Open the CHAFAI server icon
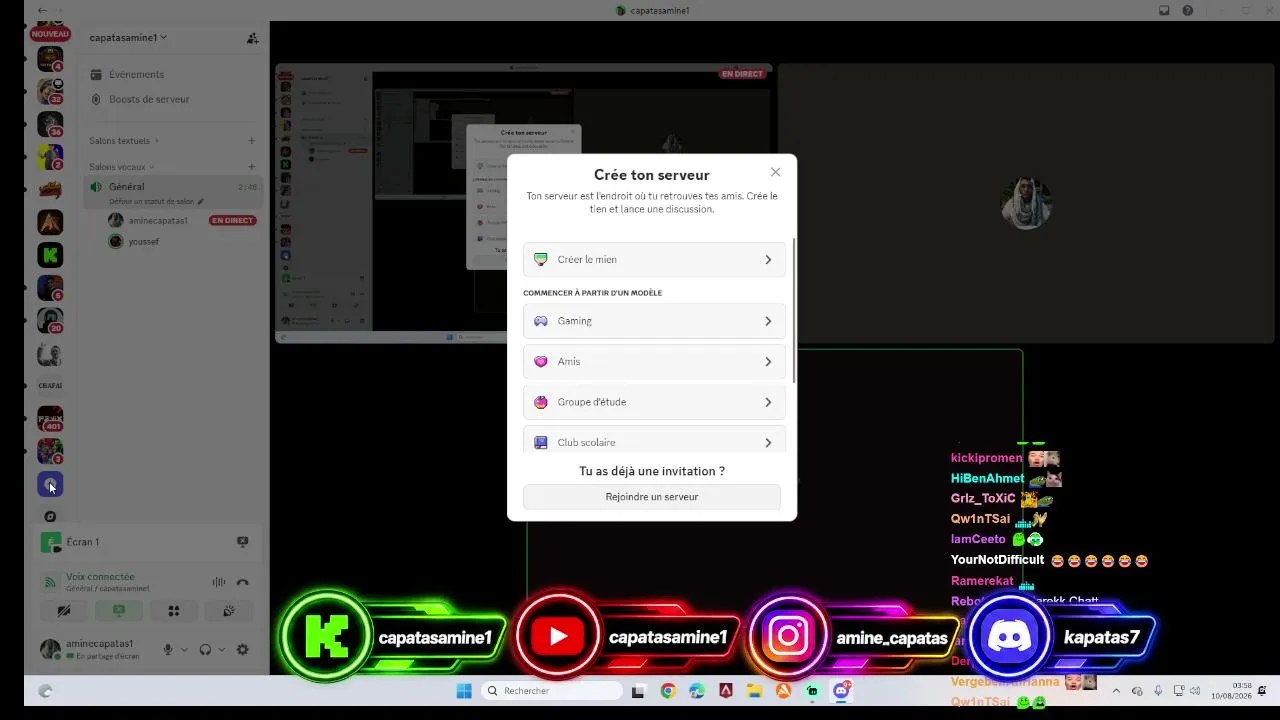Image resolution: width=1280 pixels, height=720 pixels. 50,386
